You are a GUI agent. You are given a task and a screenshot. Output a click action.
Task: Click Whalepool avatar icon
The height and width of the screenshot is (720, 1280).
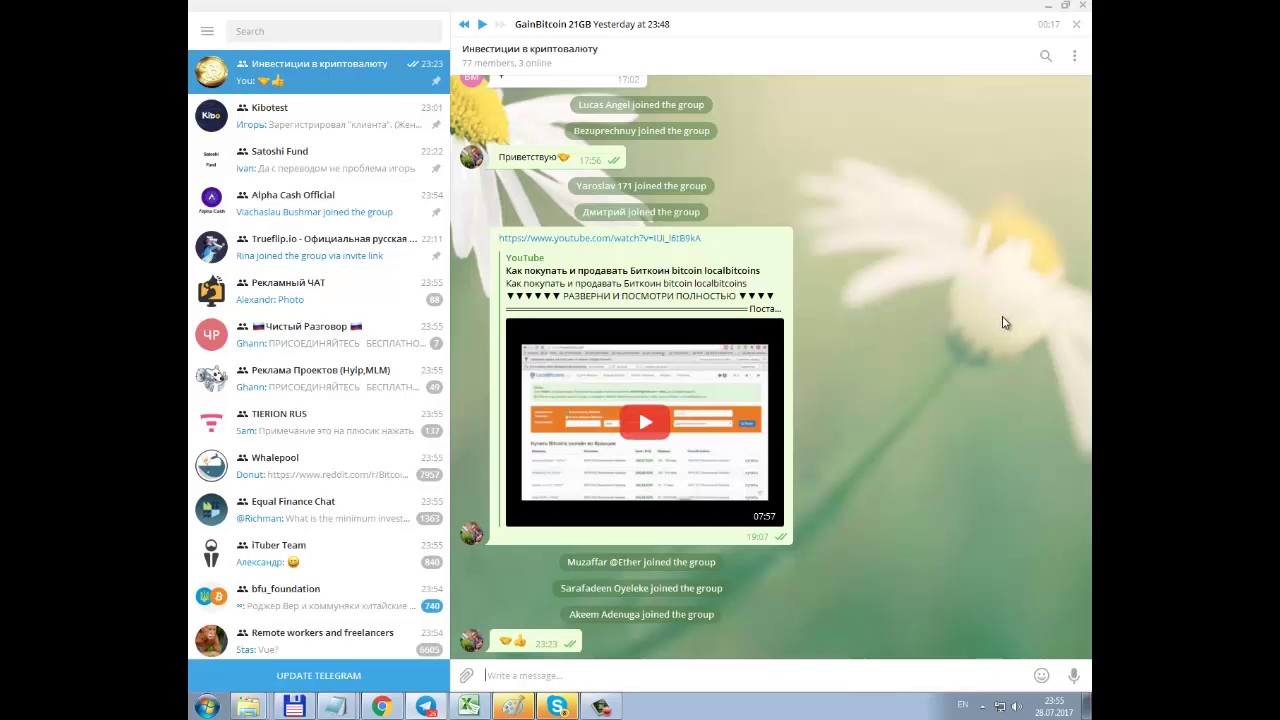[211, 466]
